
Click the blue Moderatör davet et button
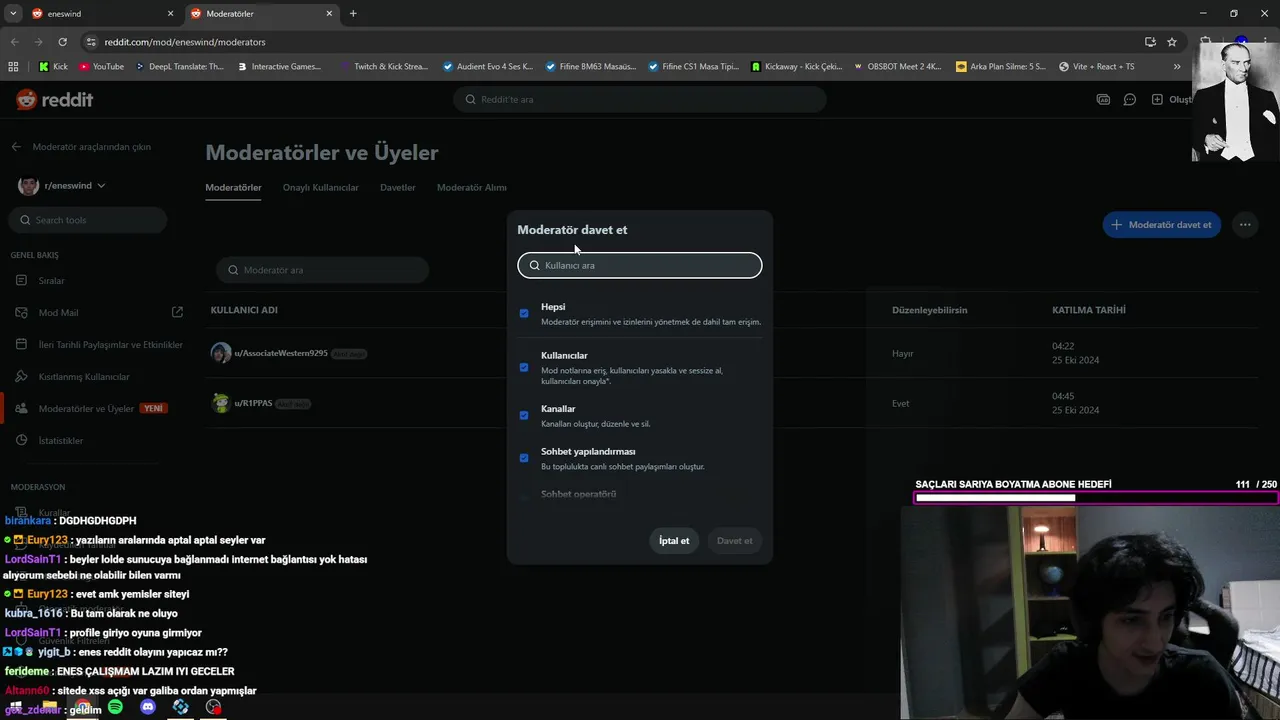point(1162,225)
